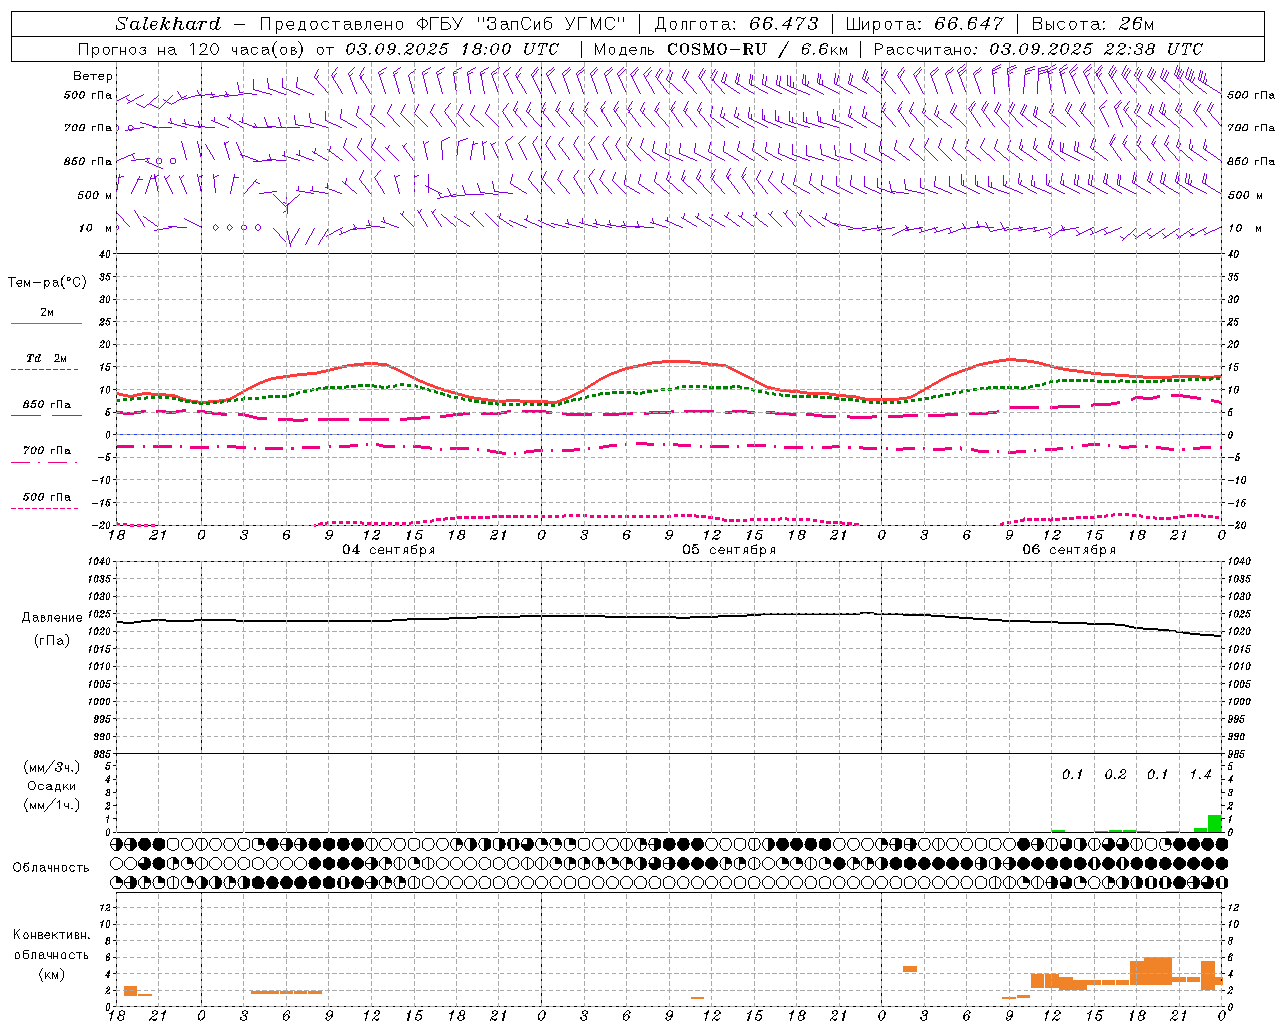Screen dimensions: 1280x1024
Task: Click the "10 м" wind level label on the left
Action: (x=96, y=228)
